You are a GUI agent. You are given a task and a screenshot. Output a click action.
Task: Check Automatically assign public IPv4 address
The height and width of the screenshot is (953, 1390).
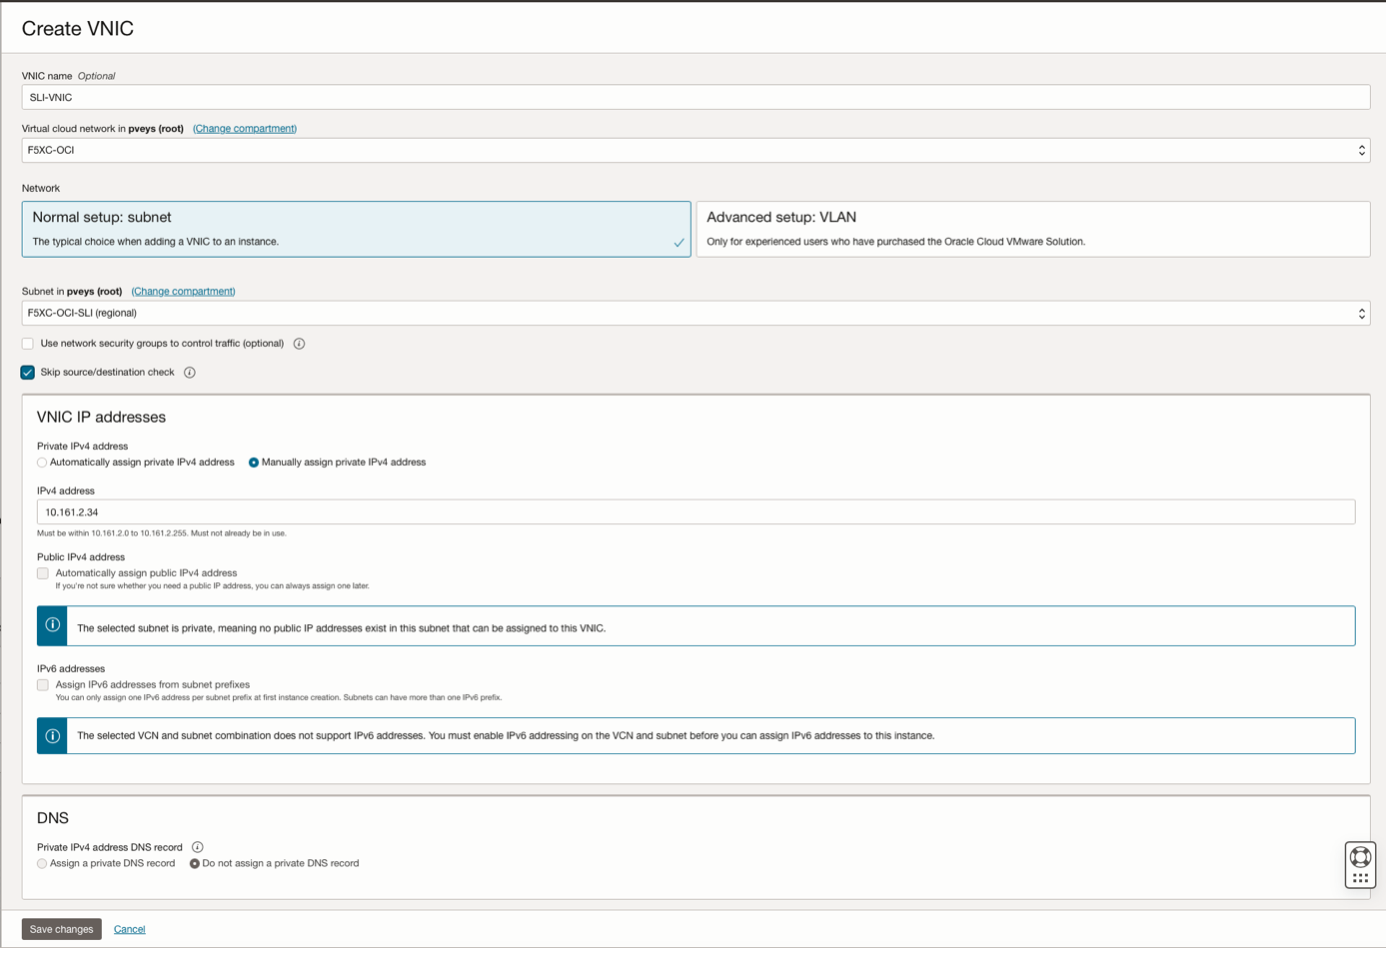[x=42, y=573]
